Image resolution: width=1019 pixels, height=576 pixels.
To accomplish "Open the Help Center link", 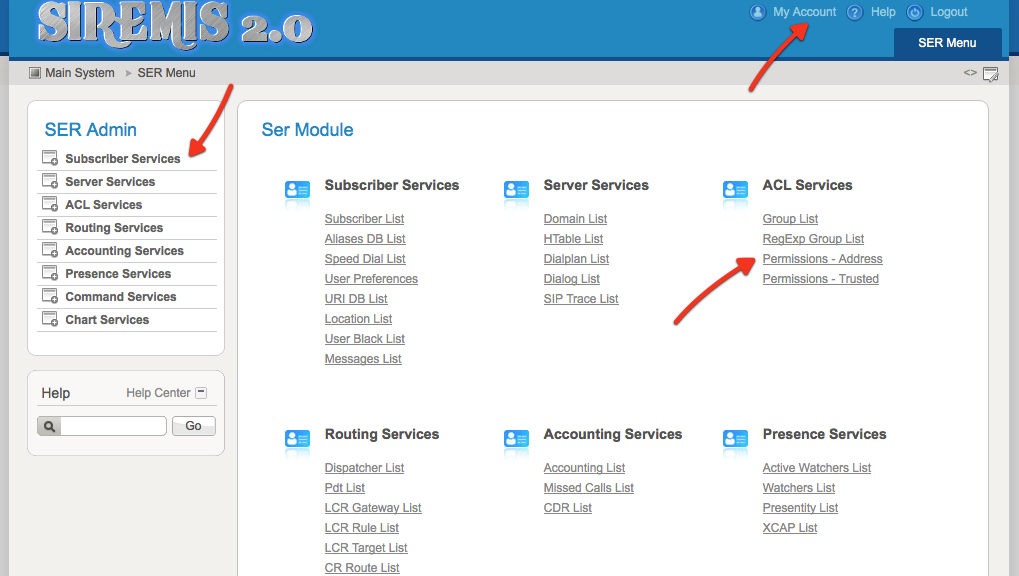I will pyautogui.click(x=158, y=393).
